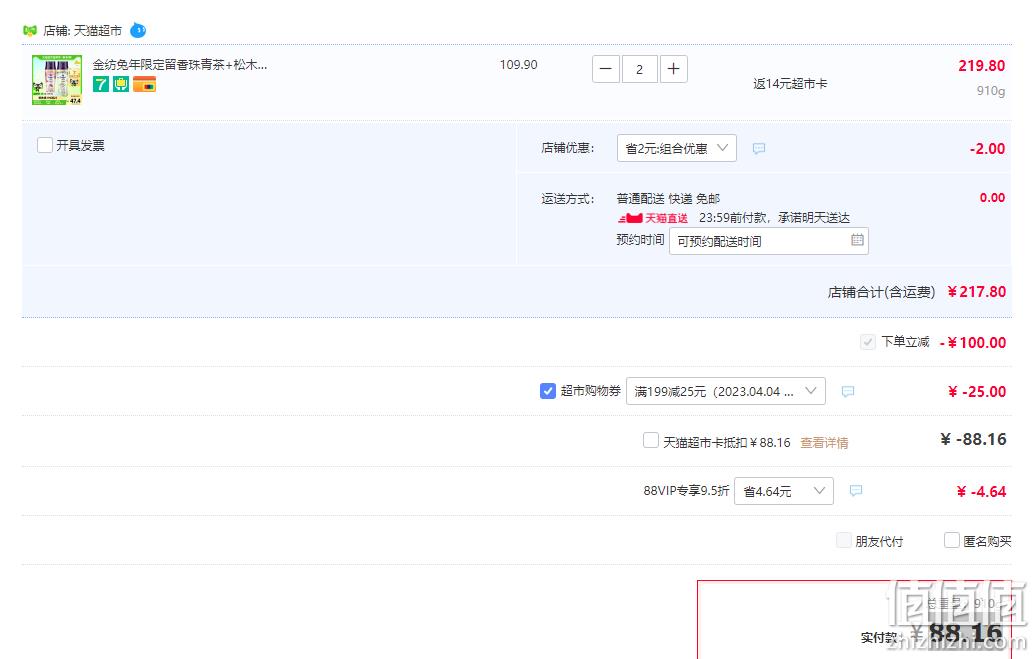Click the -2.00 store discount amount

987,149
